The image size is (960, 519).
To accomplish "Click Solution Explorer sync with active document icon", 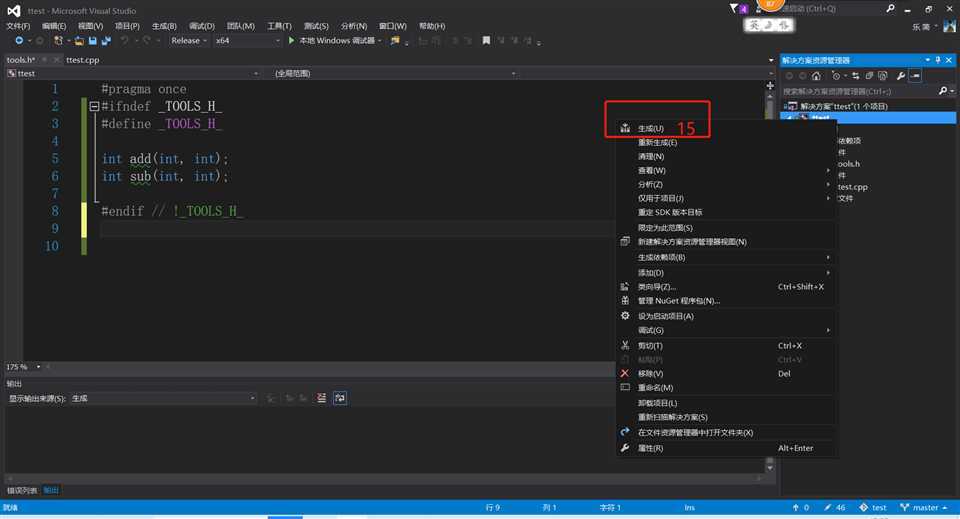I will pyautogui.click(x=855, y=76).
